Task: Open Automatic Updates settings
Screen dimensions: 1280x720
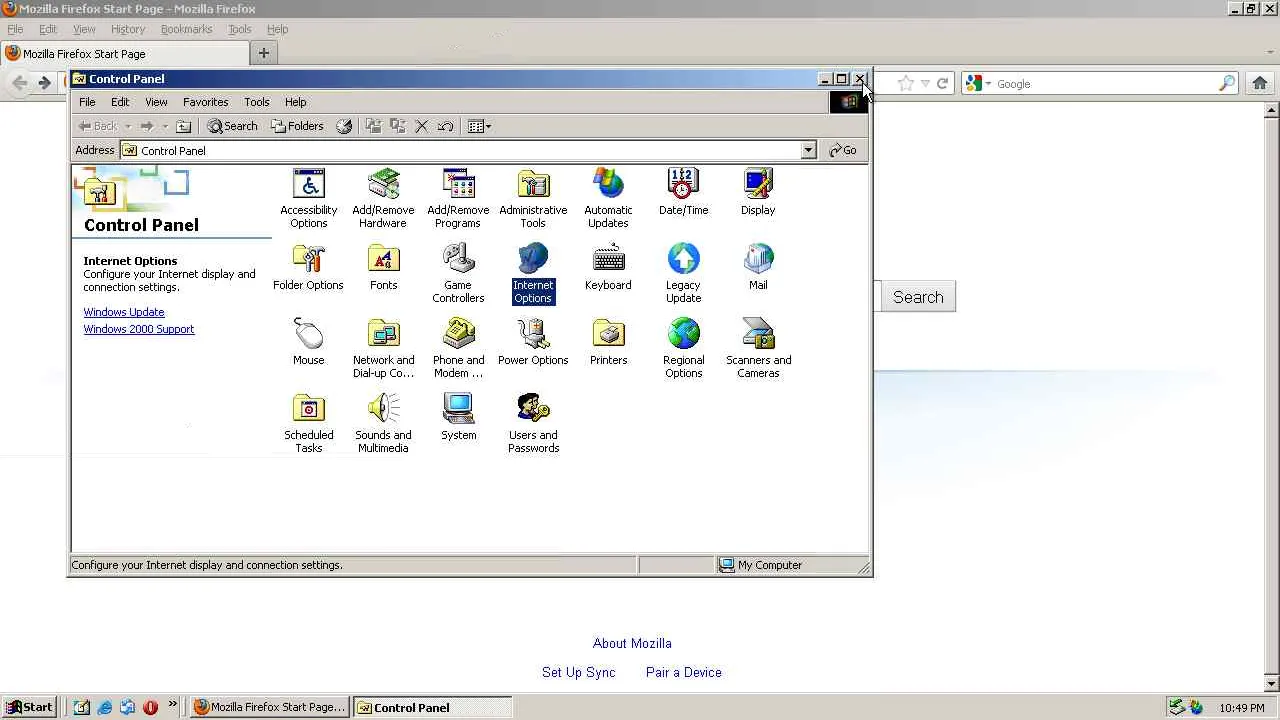Action: click(x=608, y=198)
